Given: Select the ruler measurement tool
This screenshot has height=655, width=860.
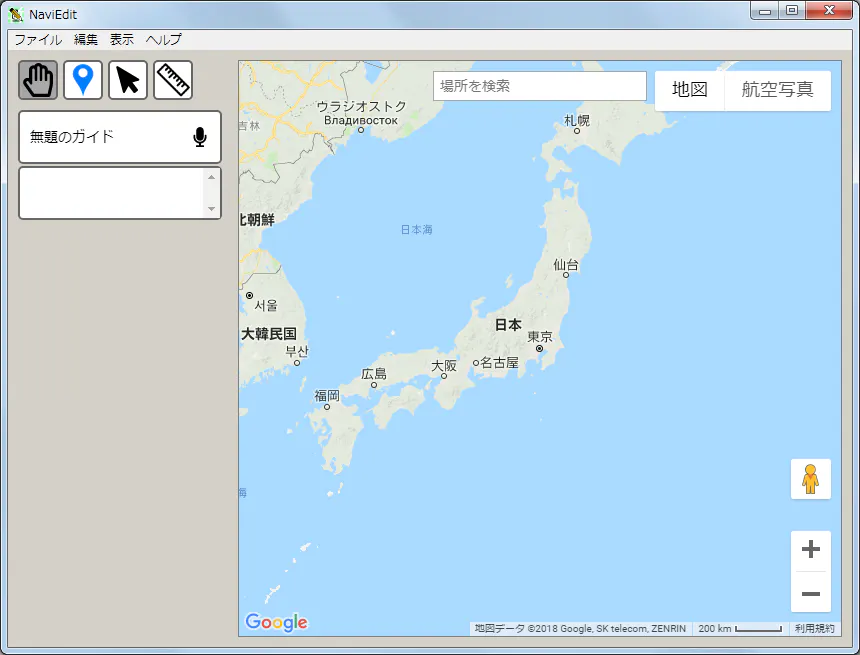Looking at the screenshot, I should tap(173, 80).
